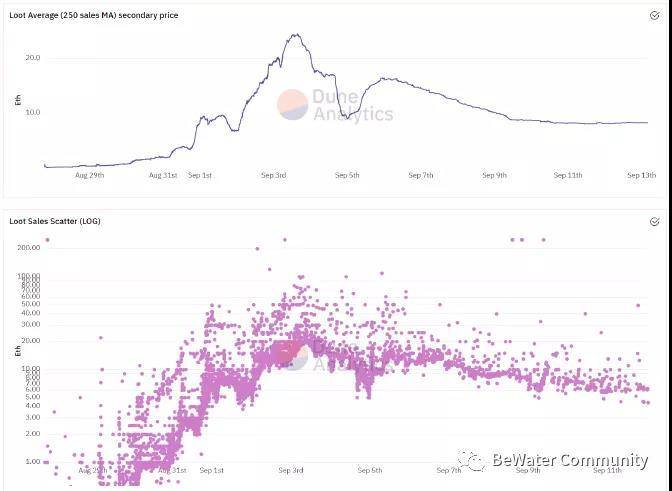Click the Sep 3rd peak of the average price line
This screenshot has height=491, width=672.
296,36
